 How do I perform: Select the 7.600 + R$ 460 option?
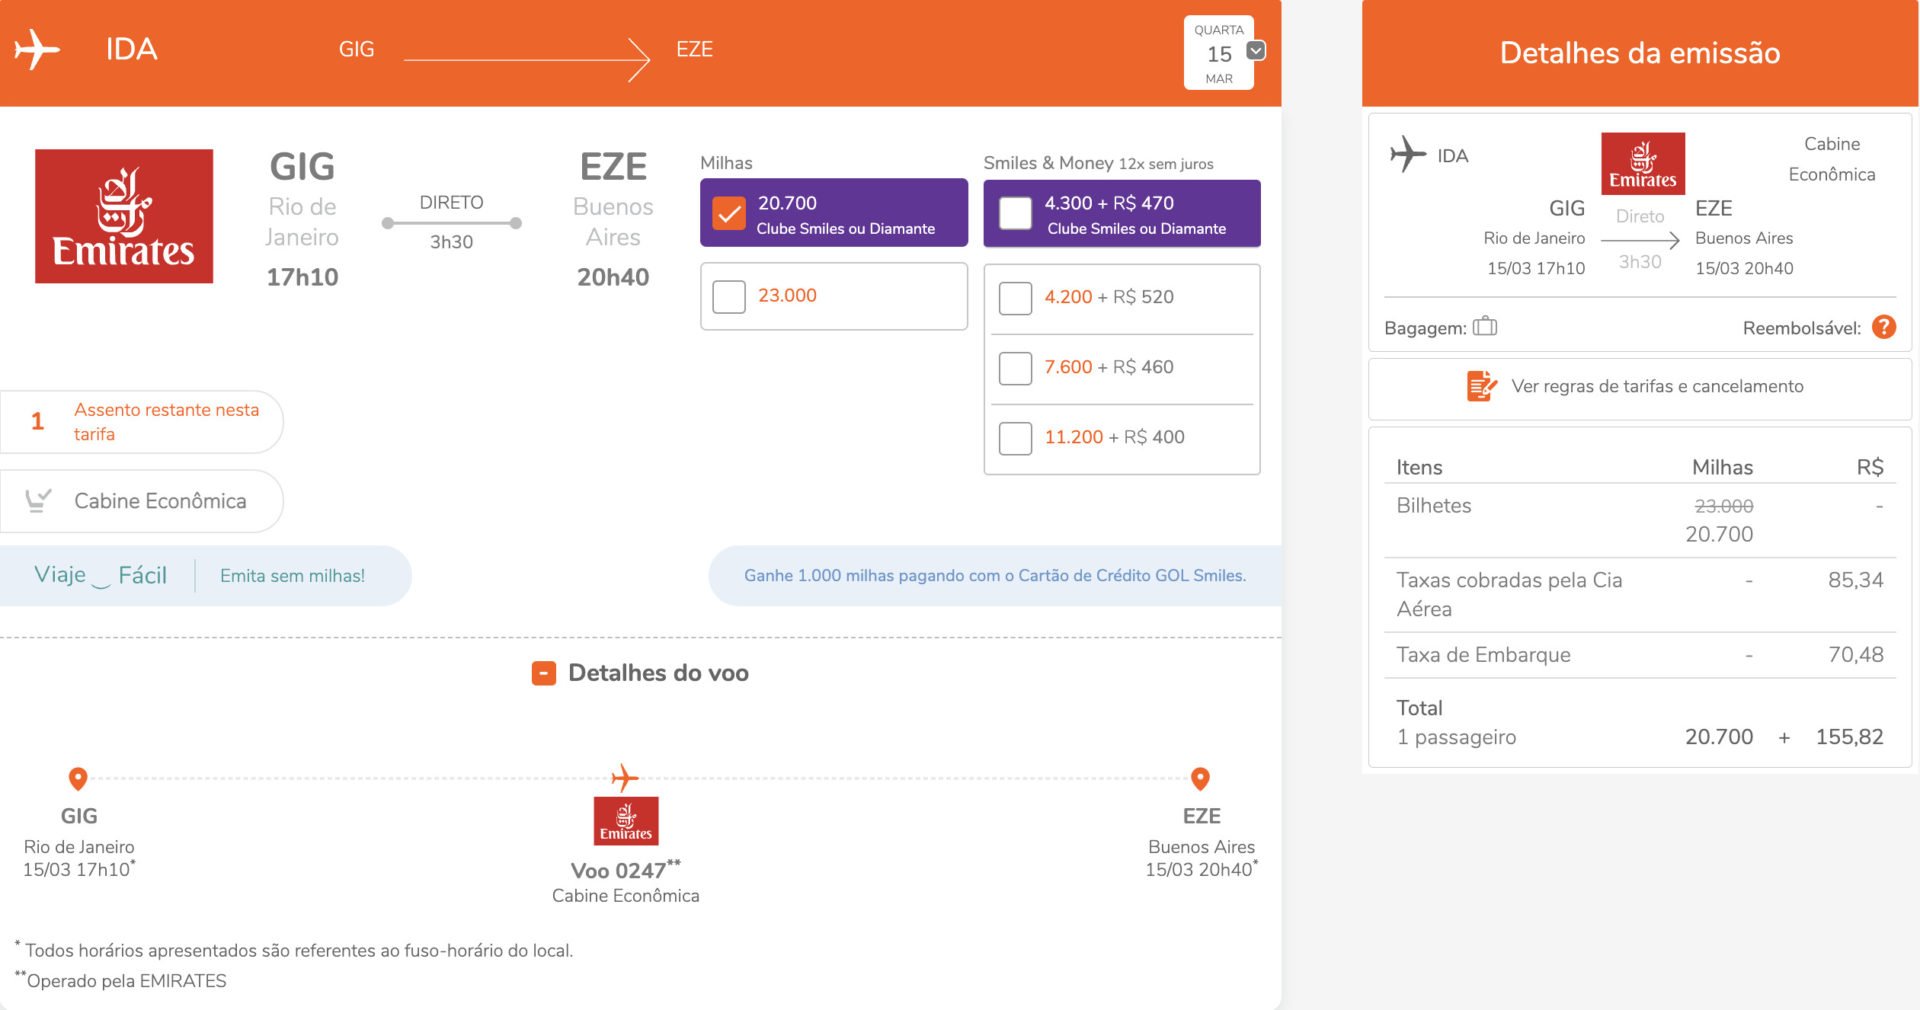point(1015,368)
